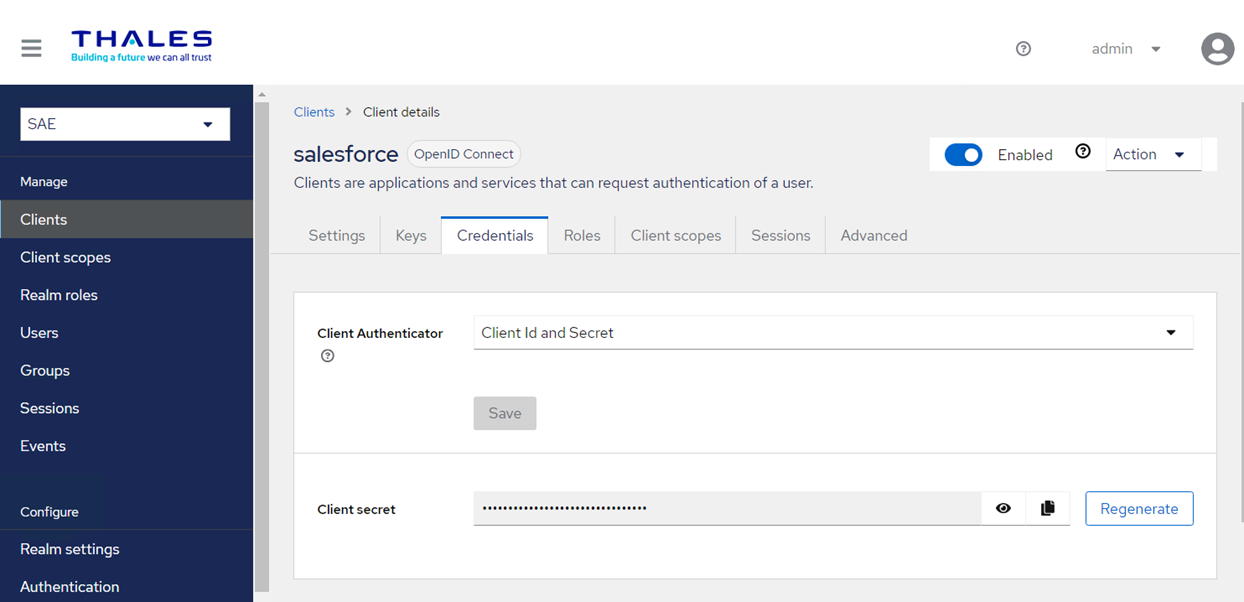Open the hamburger navigation menu

31,48
